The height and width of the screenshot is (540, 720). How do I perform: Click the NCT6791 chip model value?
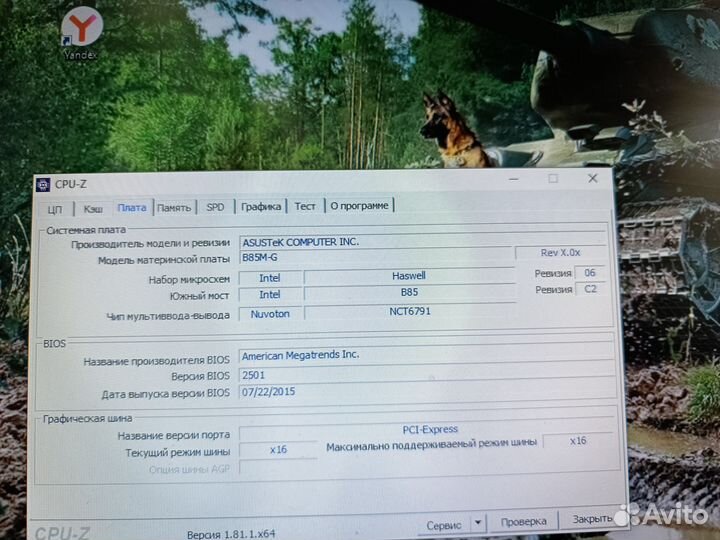point(410,311)
